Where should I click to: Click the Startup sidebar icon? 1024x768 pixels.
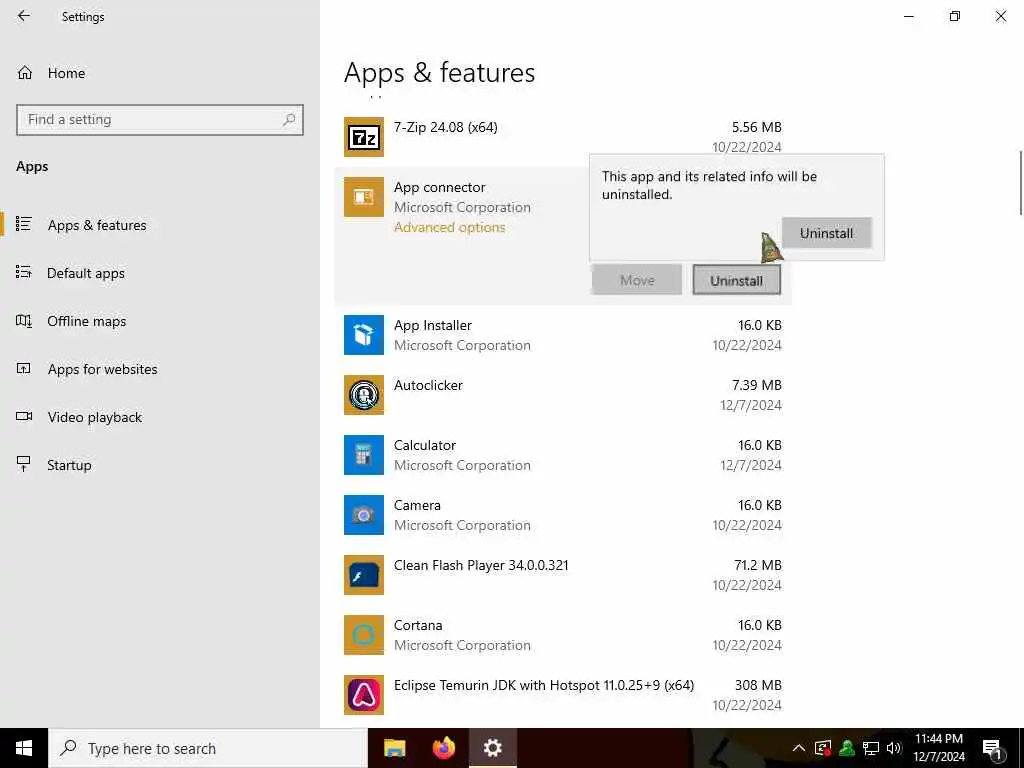click(24, 464)
